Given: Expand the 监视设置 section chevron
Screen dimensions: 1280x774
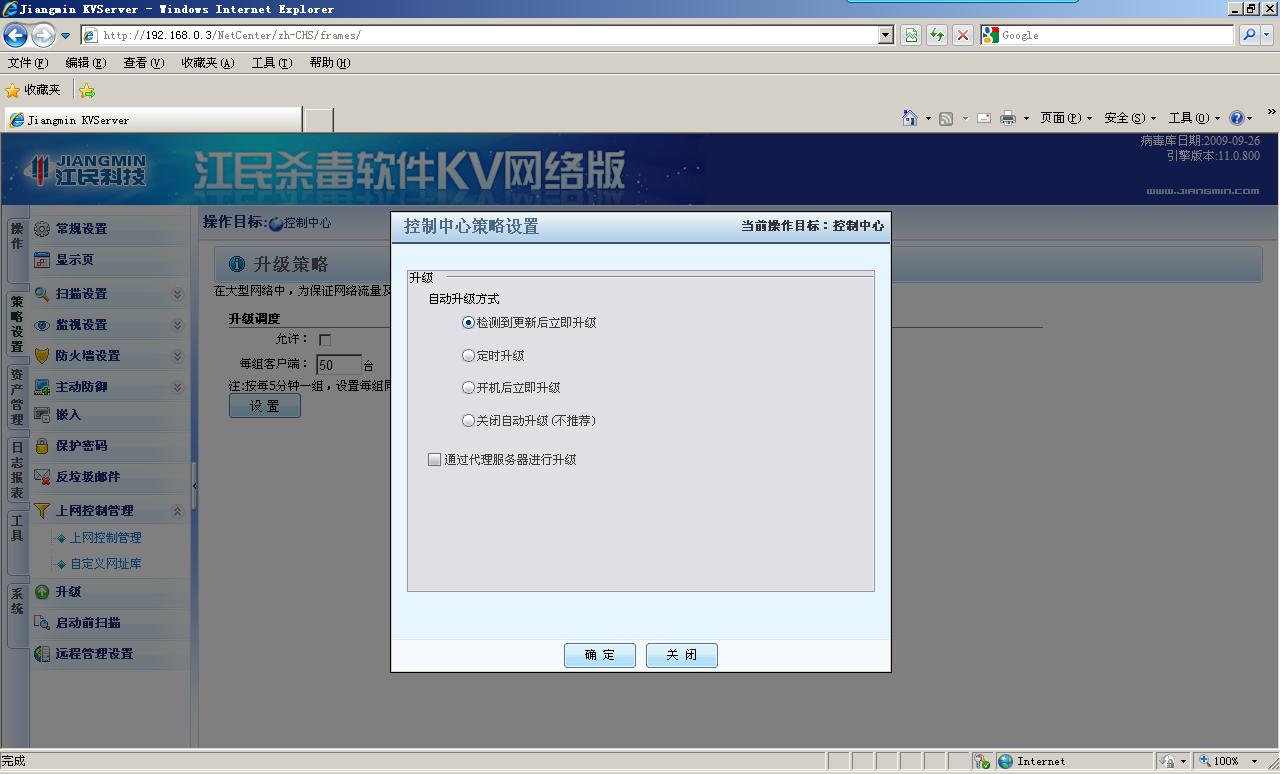Looking at the screenshot, I should pos(177,325).
